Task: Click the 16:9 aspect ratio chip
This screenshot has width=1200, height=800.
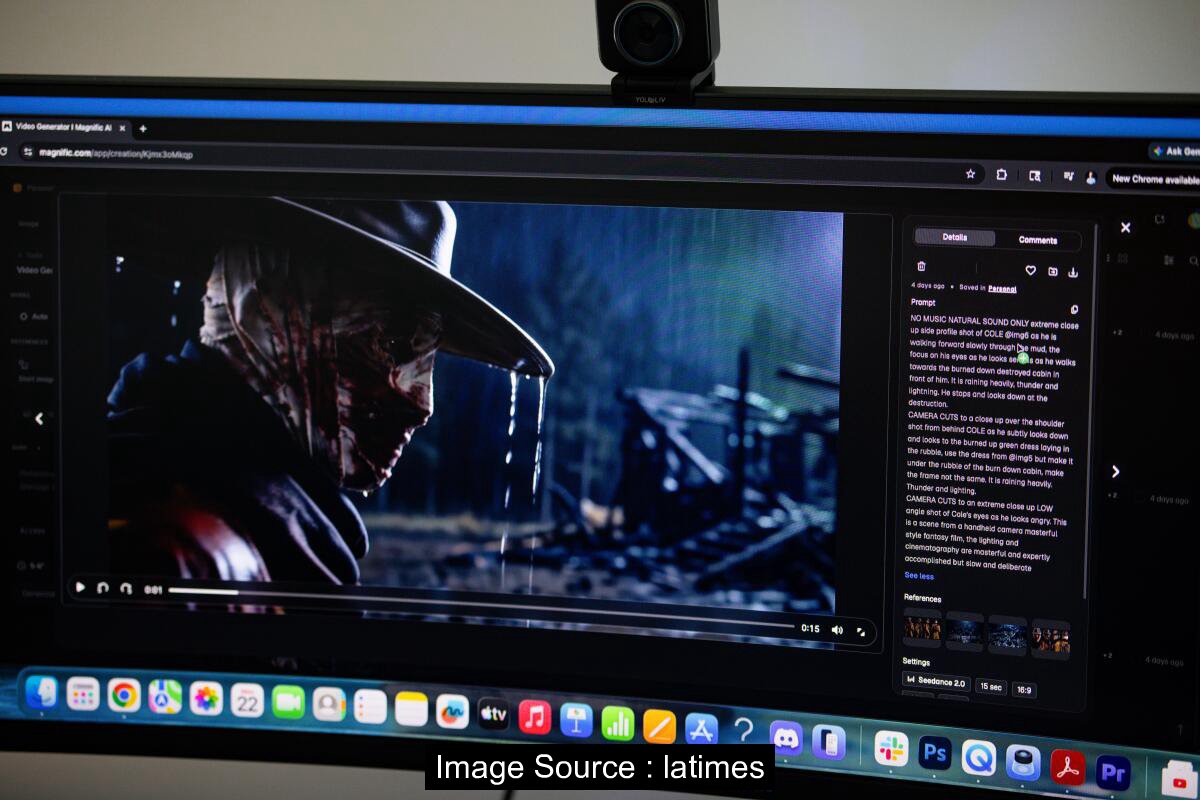Action: coord(1023,689)
